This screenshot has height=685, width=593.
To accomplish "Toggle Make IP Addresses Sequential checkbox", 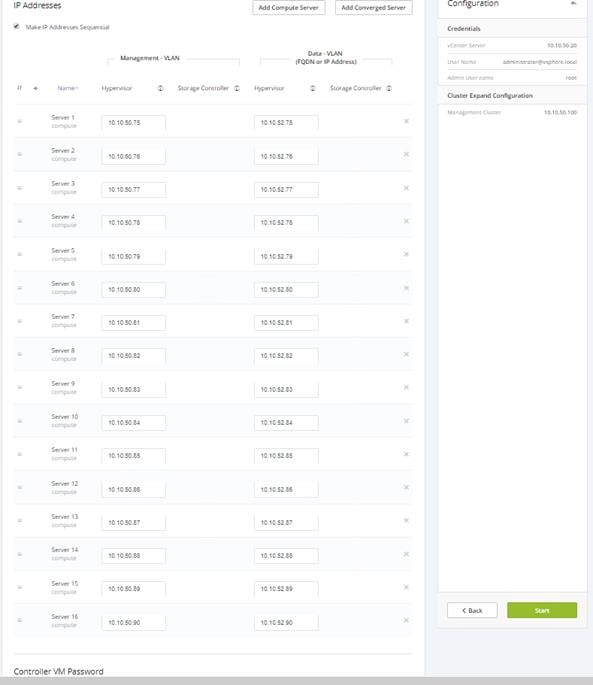I will tap(17, 27).
